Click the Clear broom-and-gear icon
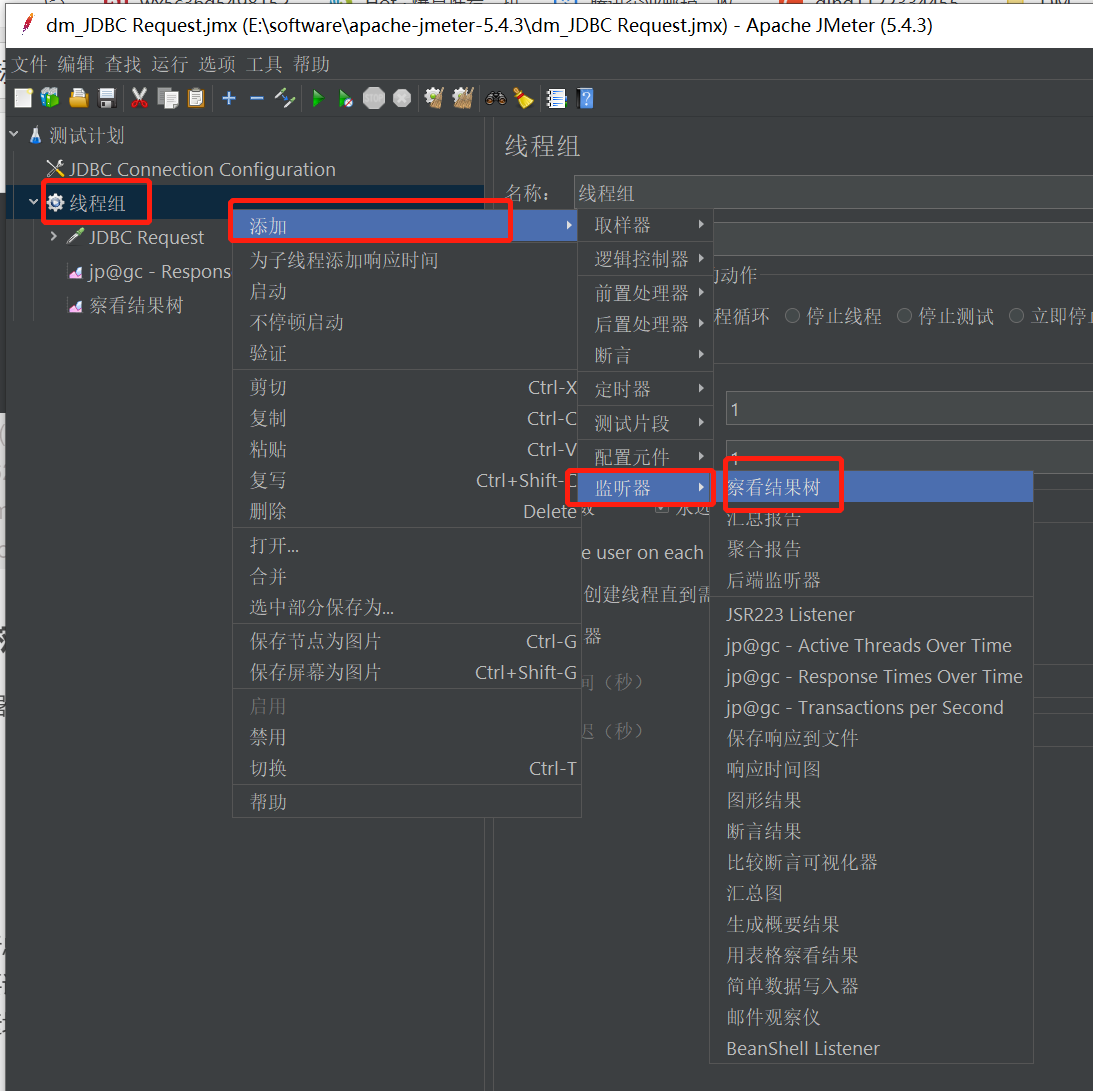Image resolution: width=1093 pixels, height=1091 pixels. click(435, 98)
